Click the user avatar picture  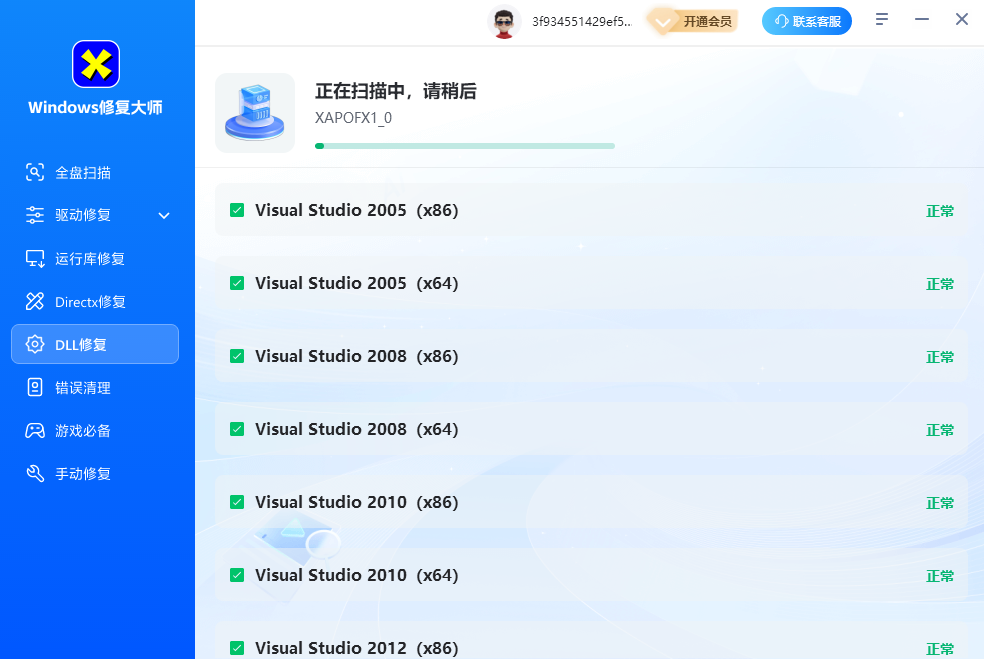504,21
